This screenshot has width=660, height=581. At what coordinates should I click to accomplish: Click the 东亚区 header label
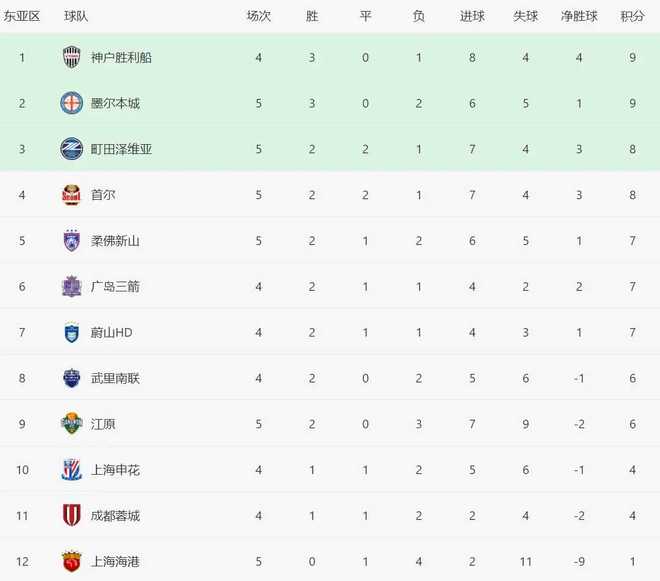pos(22,16)
